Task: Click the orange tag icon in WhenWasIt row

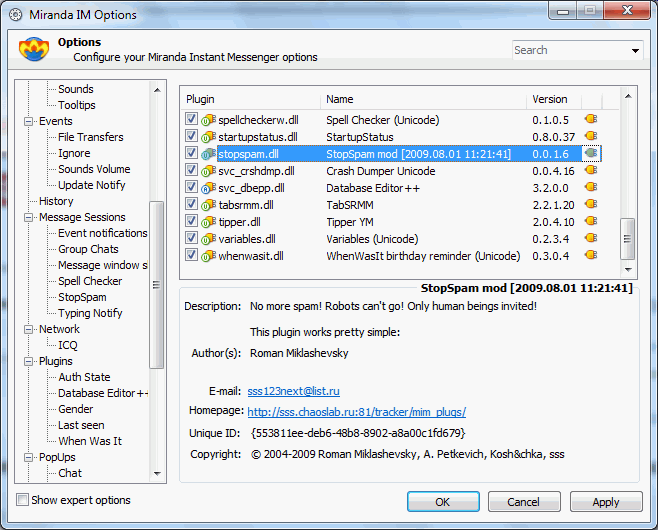Action: (591, 255)
